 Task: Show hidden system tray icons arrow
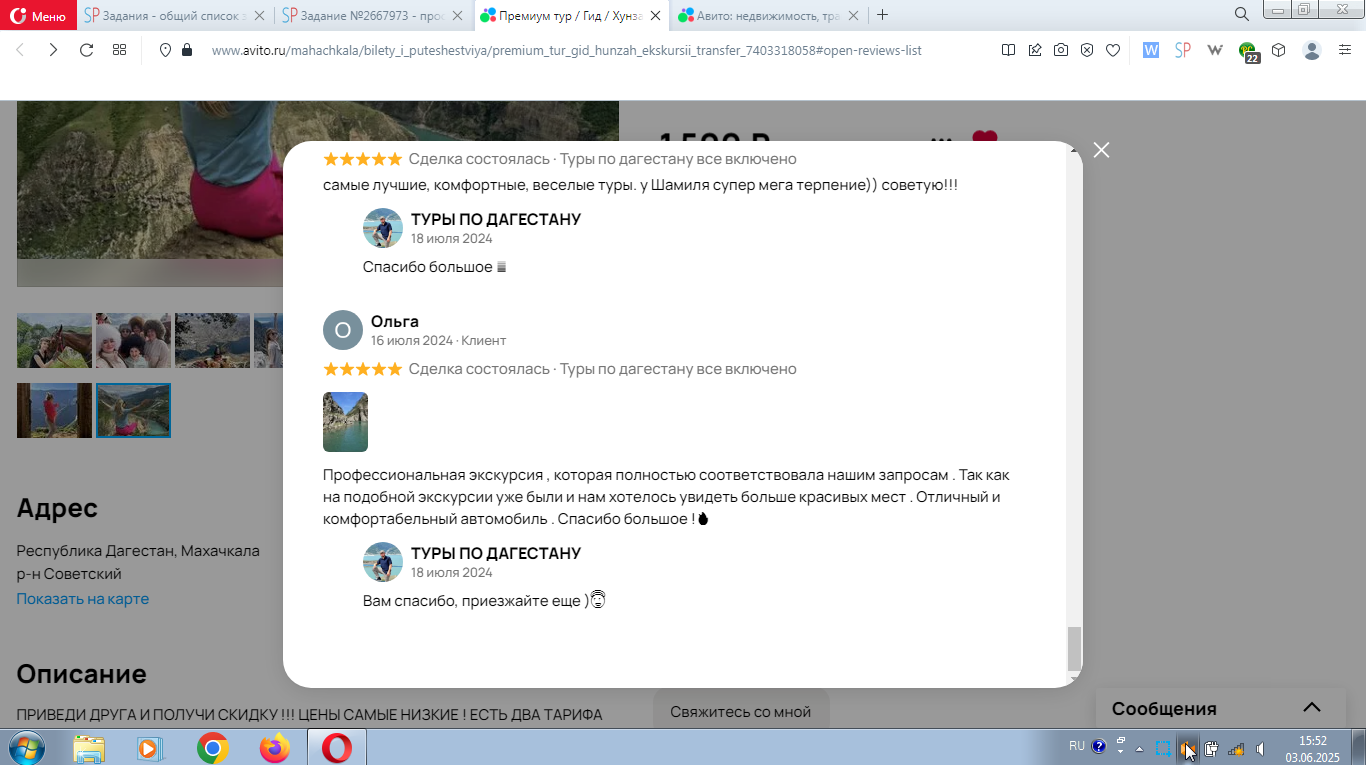[1139, 748]
